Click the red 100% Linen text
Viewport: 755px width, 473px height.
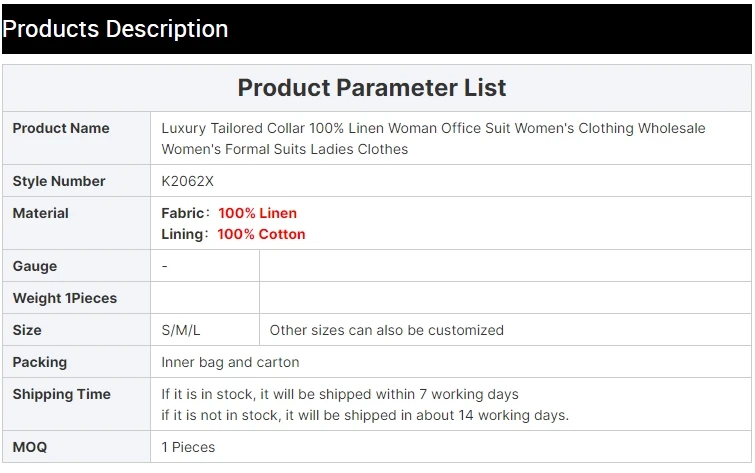pyautogui.click(x=257, y=213)
